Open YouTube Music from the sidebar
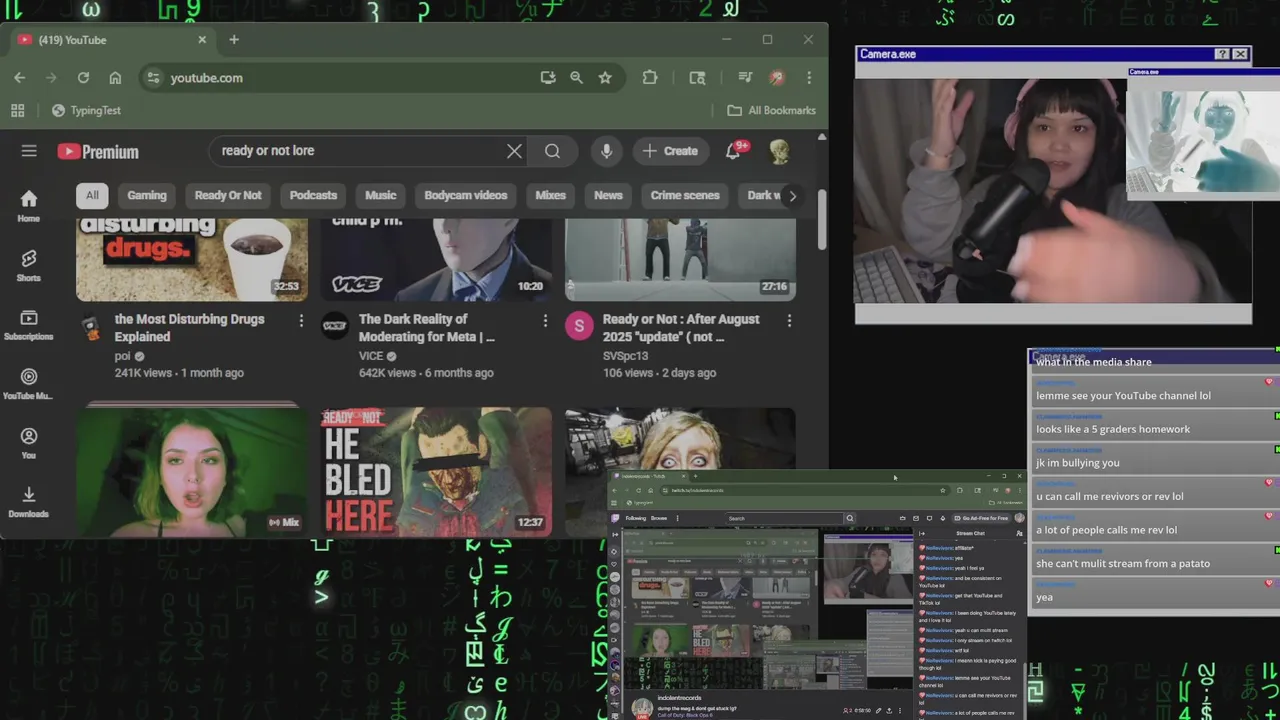 [29, 384]
